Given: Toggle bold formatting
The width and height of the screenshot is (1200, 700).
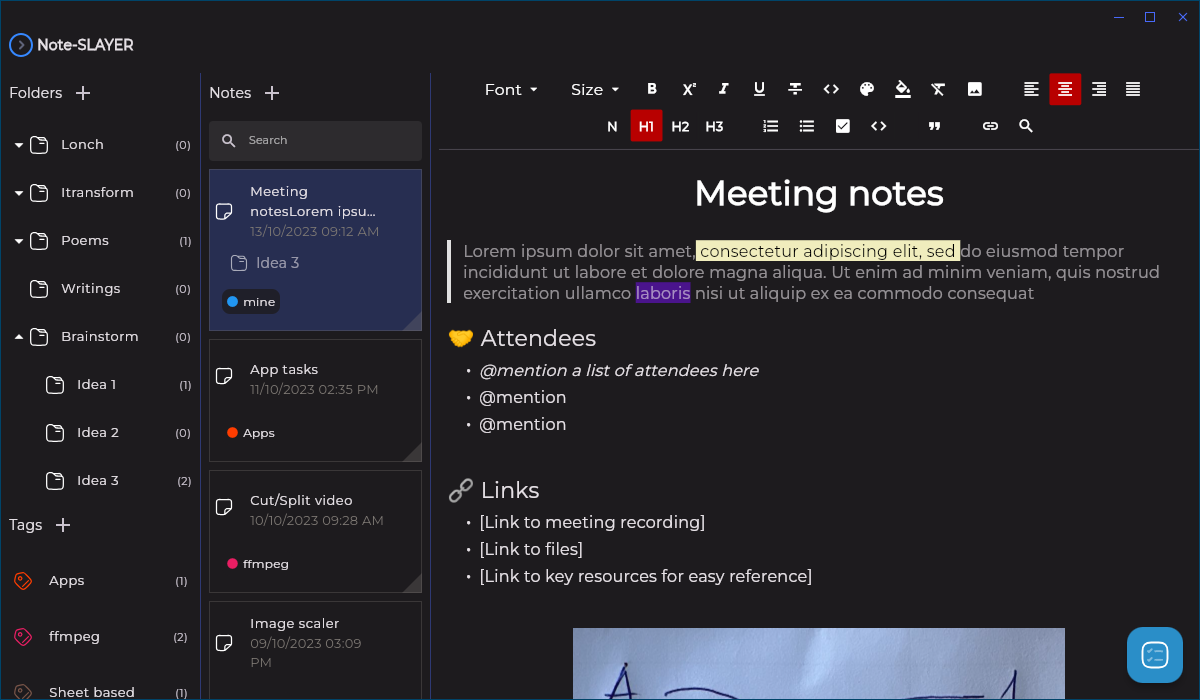Looking at the screenshot, I should pos(652,89).
